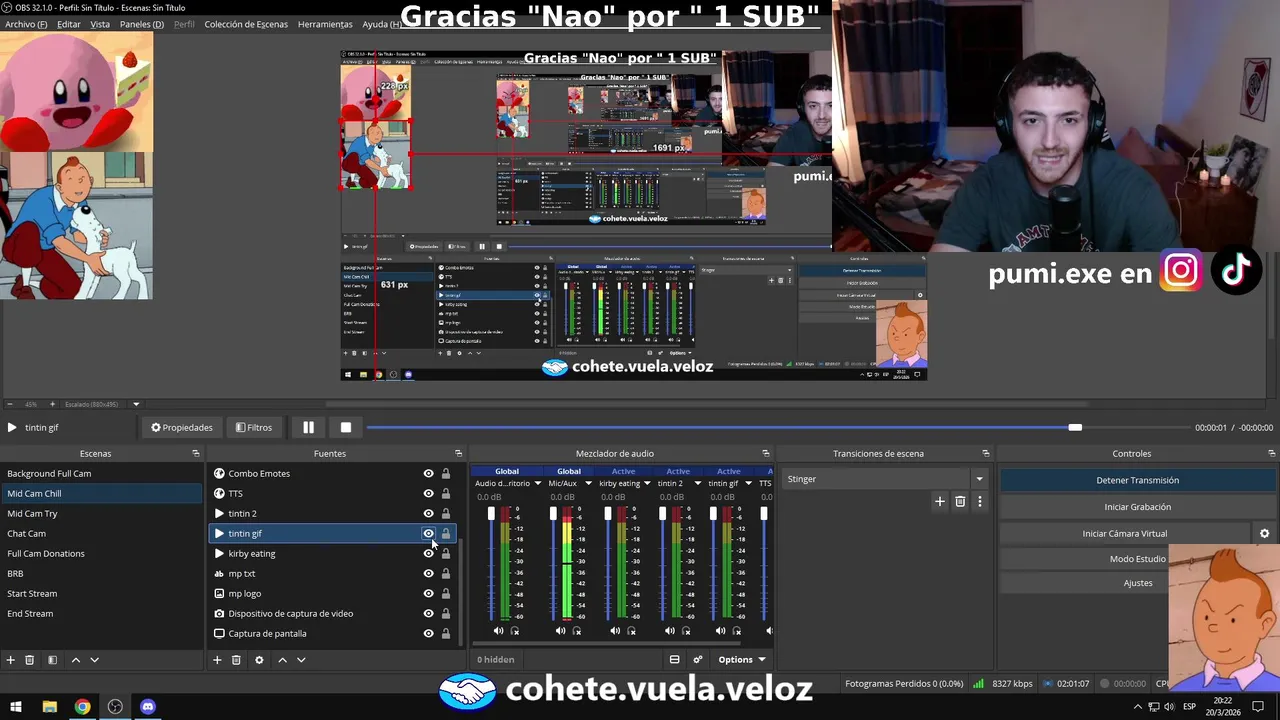Remove selected scene with the Escenas trash icon
This screenshot has width=1280, height=720.
click(x=30, y=660)
